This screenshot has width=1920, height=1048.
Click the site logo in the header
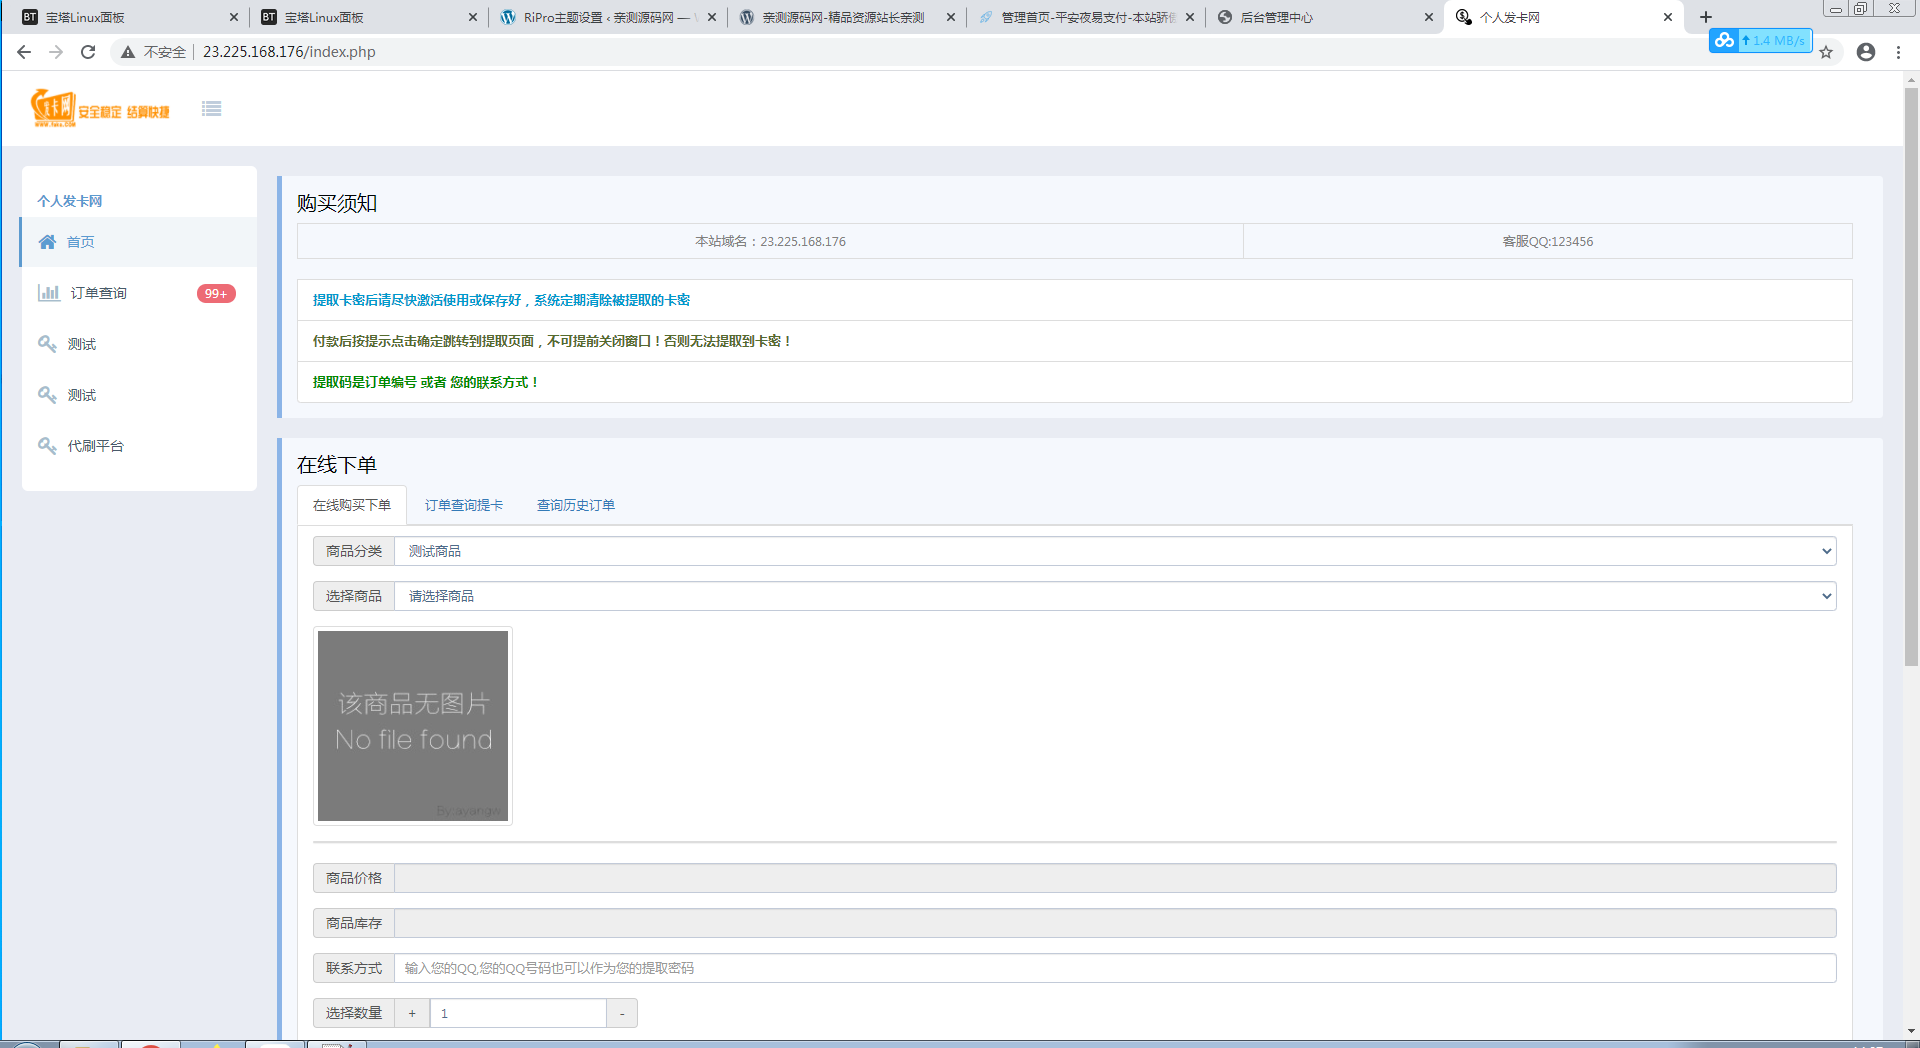[100, 108]
